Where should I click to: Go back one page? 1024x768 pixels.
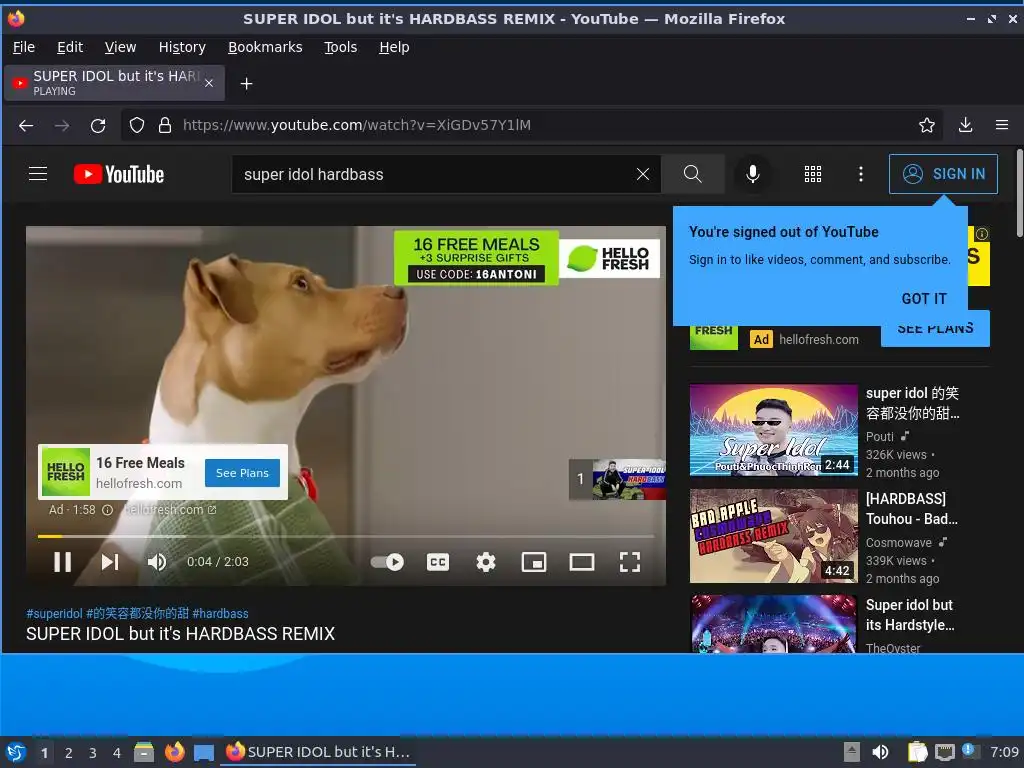pyautogui.click(x=26, y=125)
